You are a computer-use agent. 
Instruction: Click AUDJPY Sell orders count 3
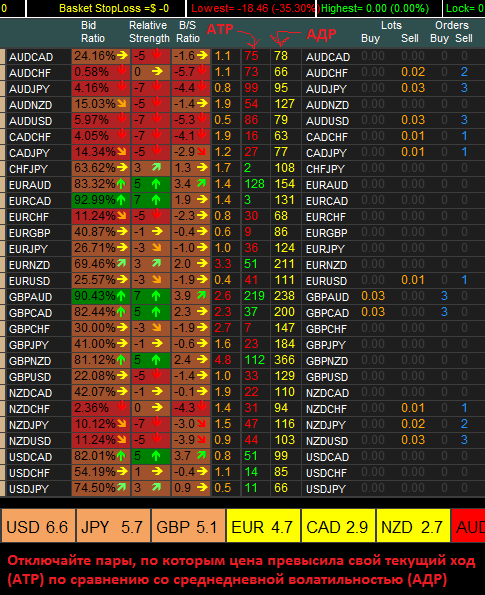click(x=464, y=88)
